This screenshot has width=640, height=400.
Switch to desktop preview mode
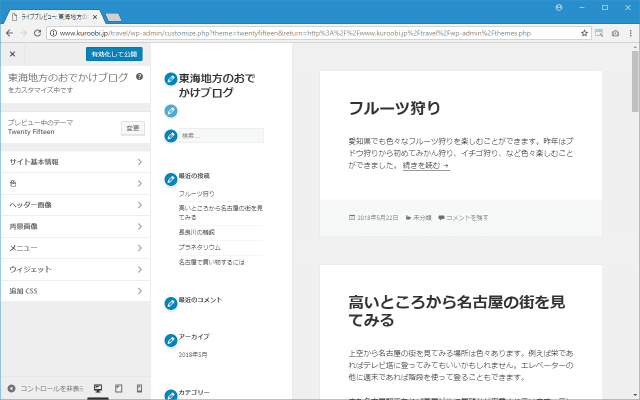point(98,388)
